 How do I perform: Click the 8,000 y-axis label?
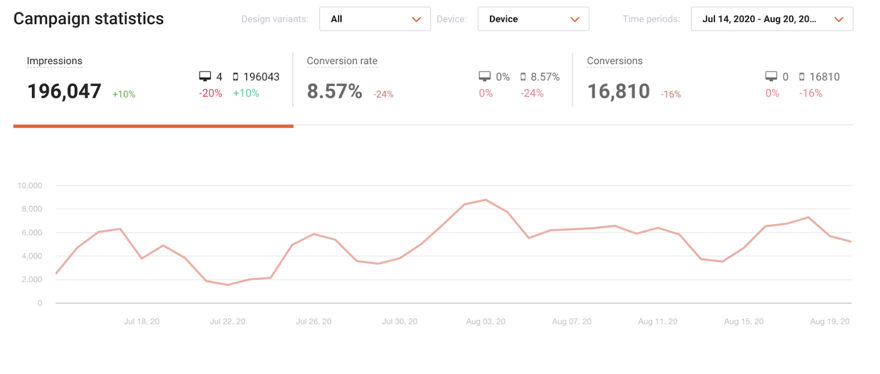pyautogui.click(x=32, y=209)
